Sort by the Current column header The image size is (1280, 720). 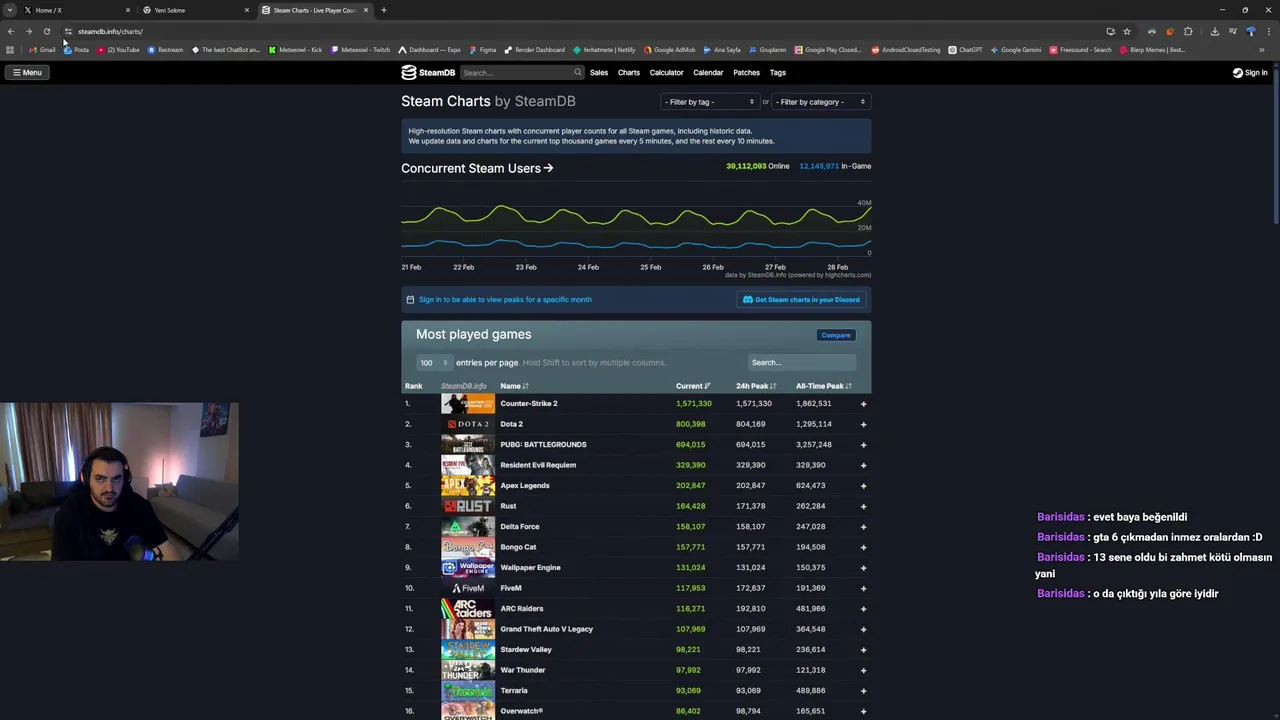click(x=693, y=386)
